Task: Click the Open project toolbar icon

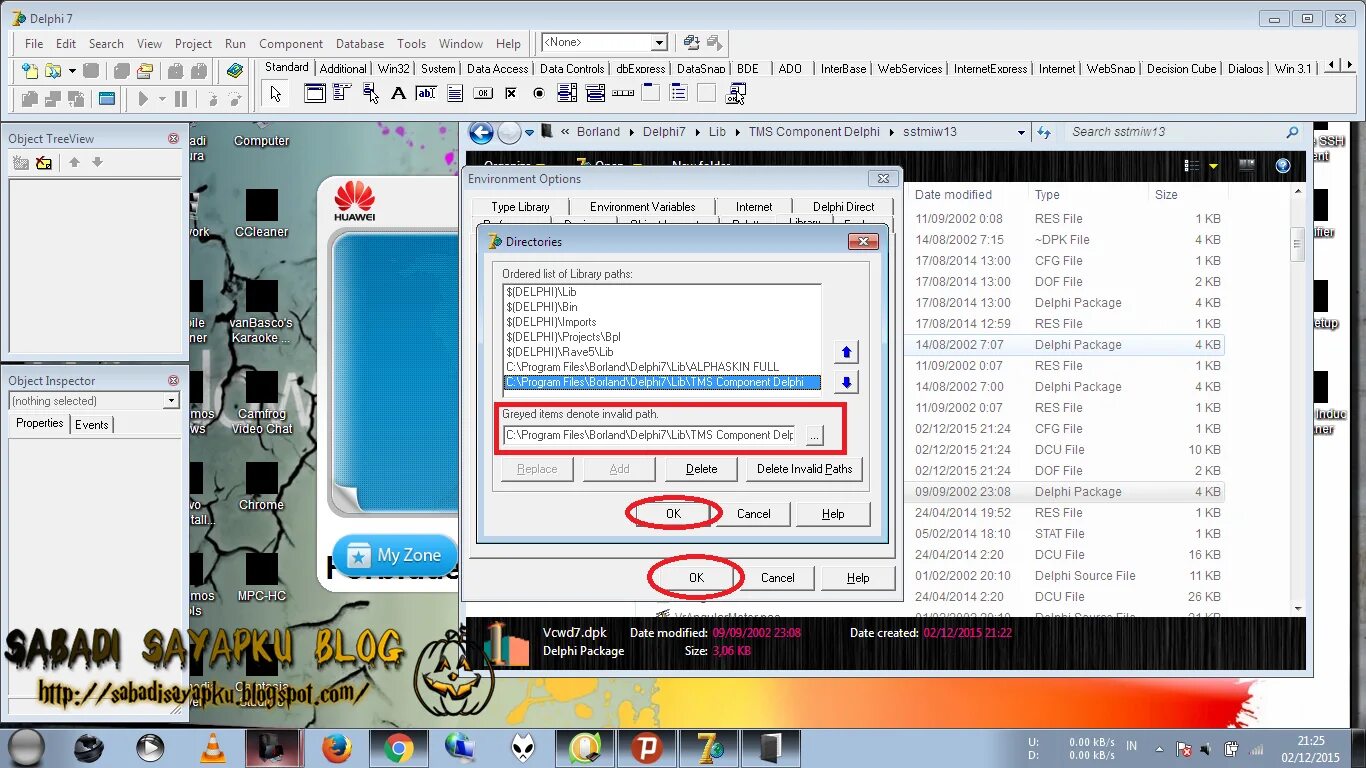Action: tap(145, 71)
